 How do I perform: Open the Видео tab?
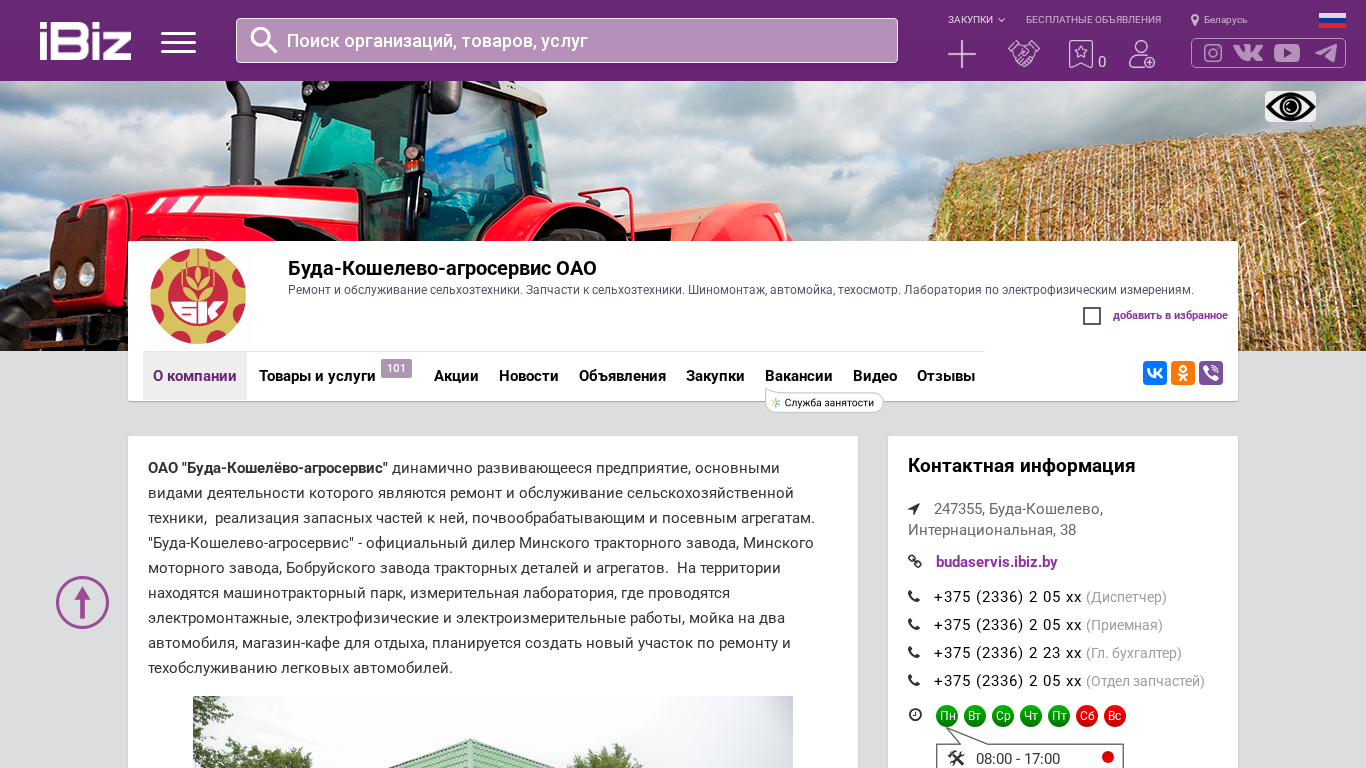click(x=875, y=376)
